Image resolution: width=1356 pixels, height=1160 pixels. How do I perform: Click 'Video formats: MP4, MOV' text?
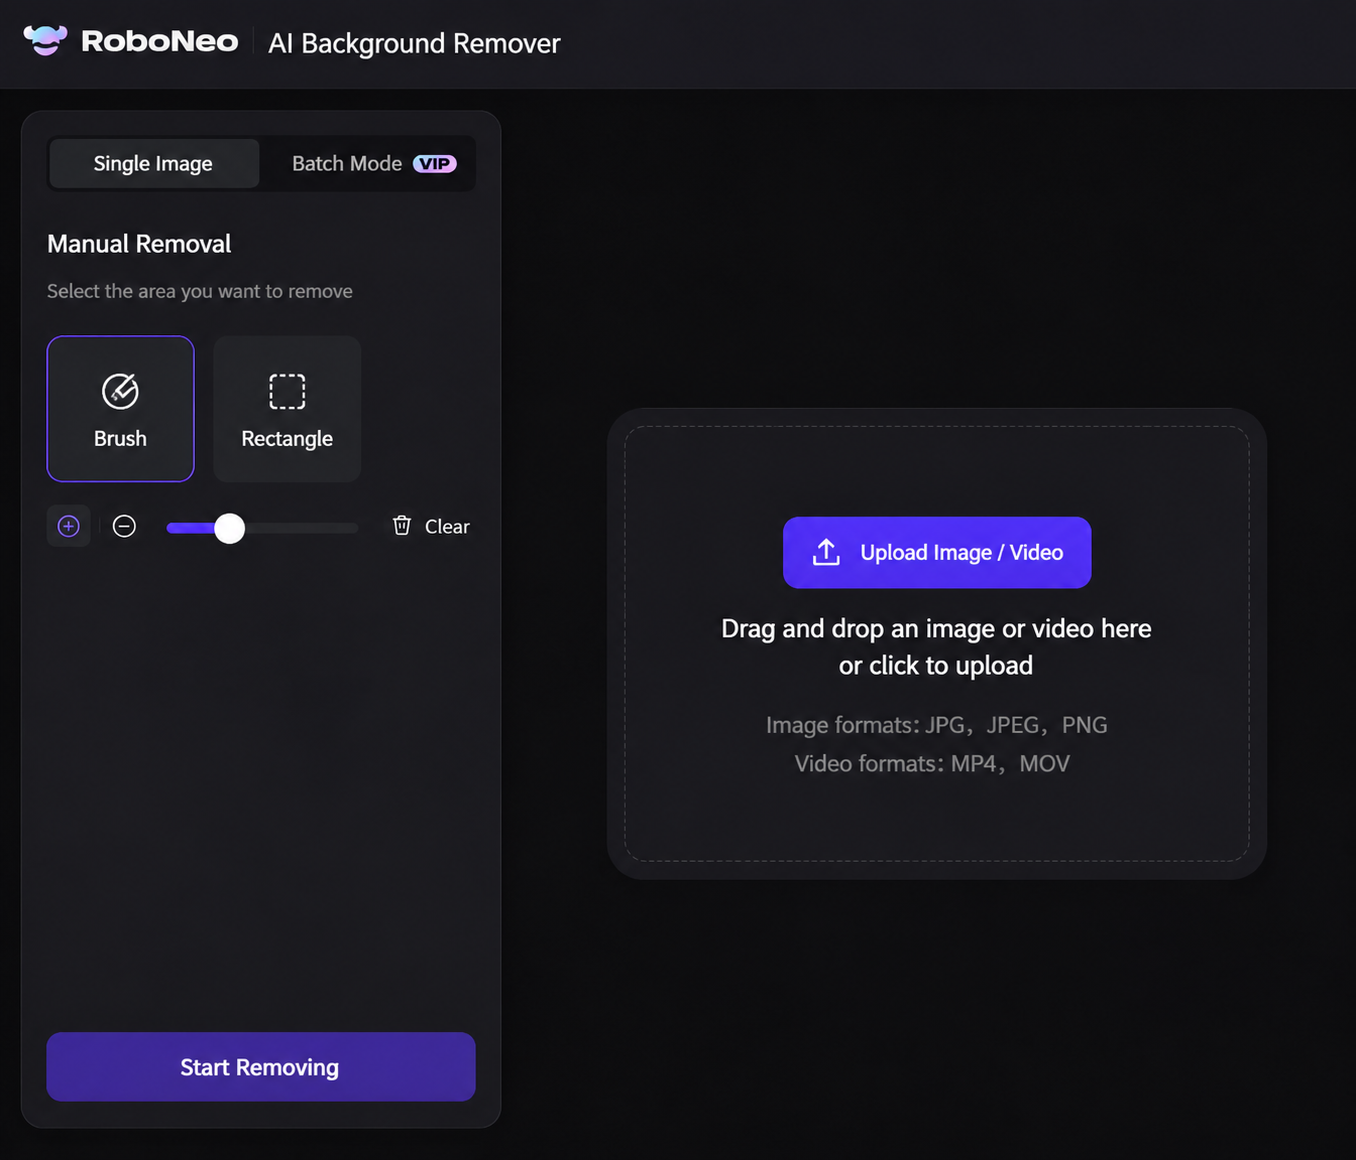(x=932, y=764)
